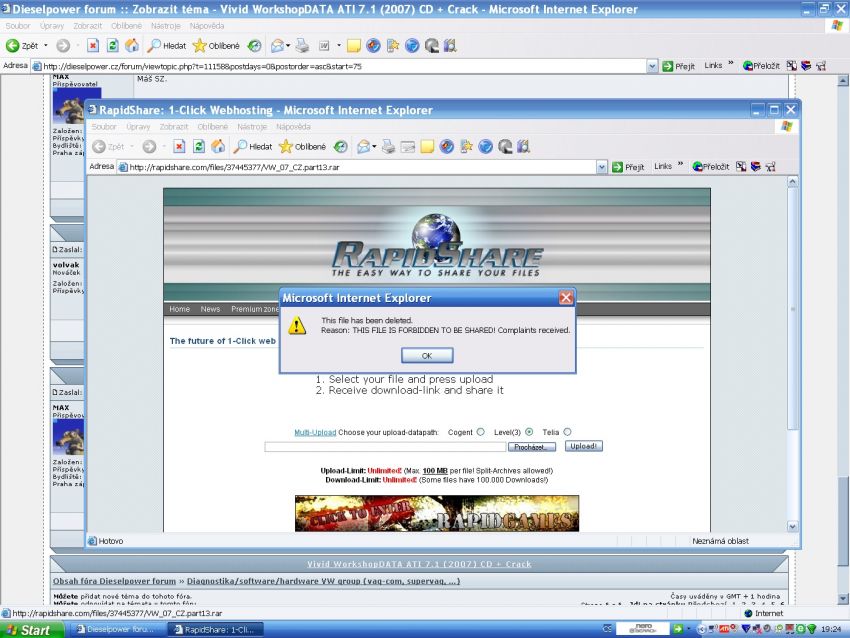The width and height of the screenshot is (850, 638).
Task: Click Zpět back button in Dieselpower window
Action: [x=22, y=46]
